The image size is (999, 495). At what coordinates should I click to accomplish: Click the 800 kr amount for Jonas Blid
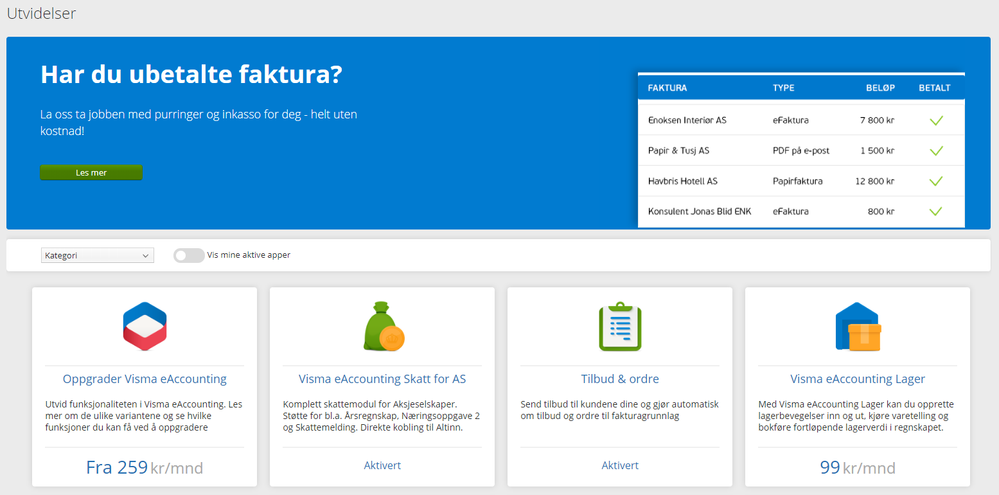(x=882, y=212)
